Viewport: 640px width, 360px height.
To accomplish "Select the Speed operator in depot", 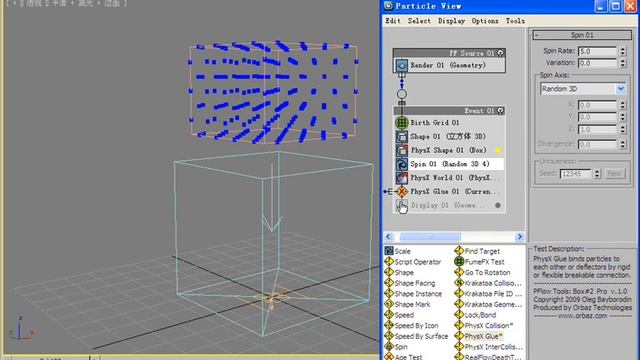I will pos(399,315).
